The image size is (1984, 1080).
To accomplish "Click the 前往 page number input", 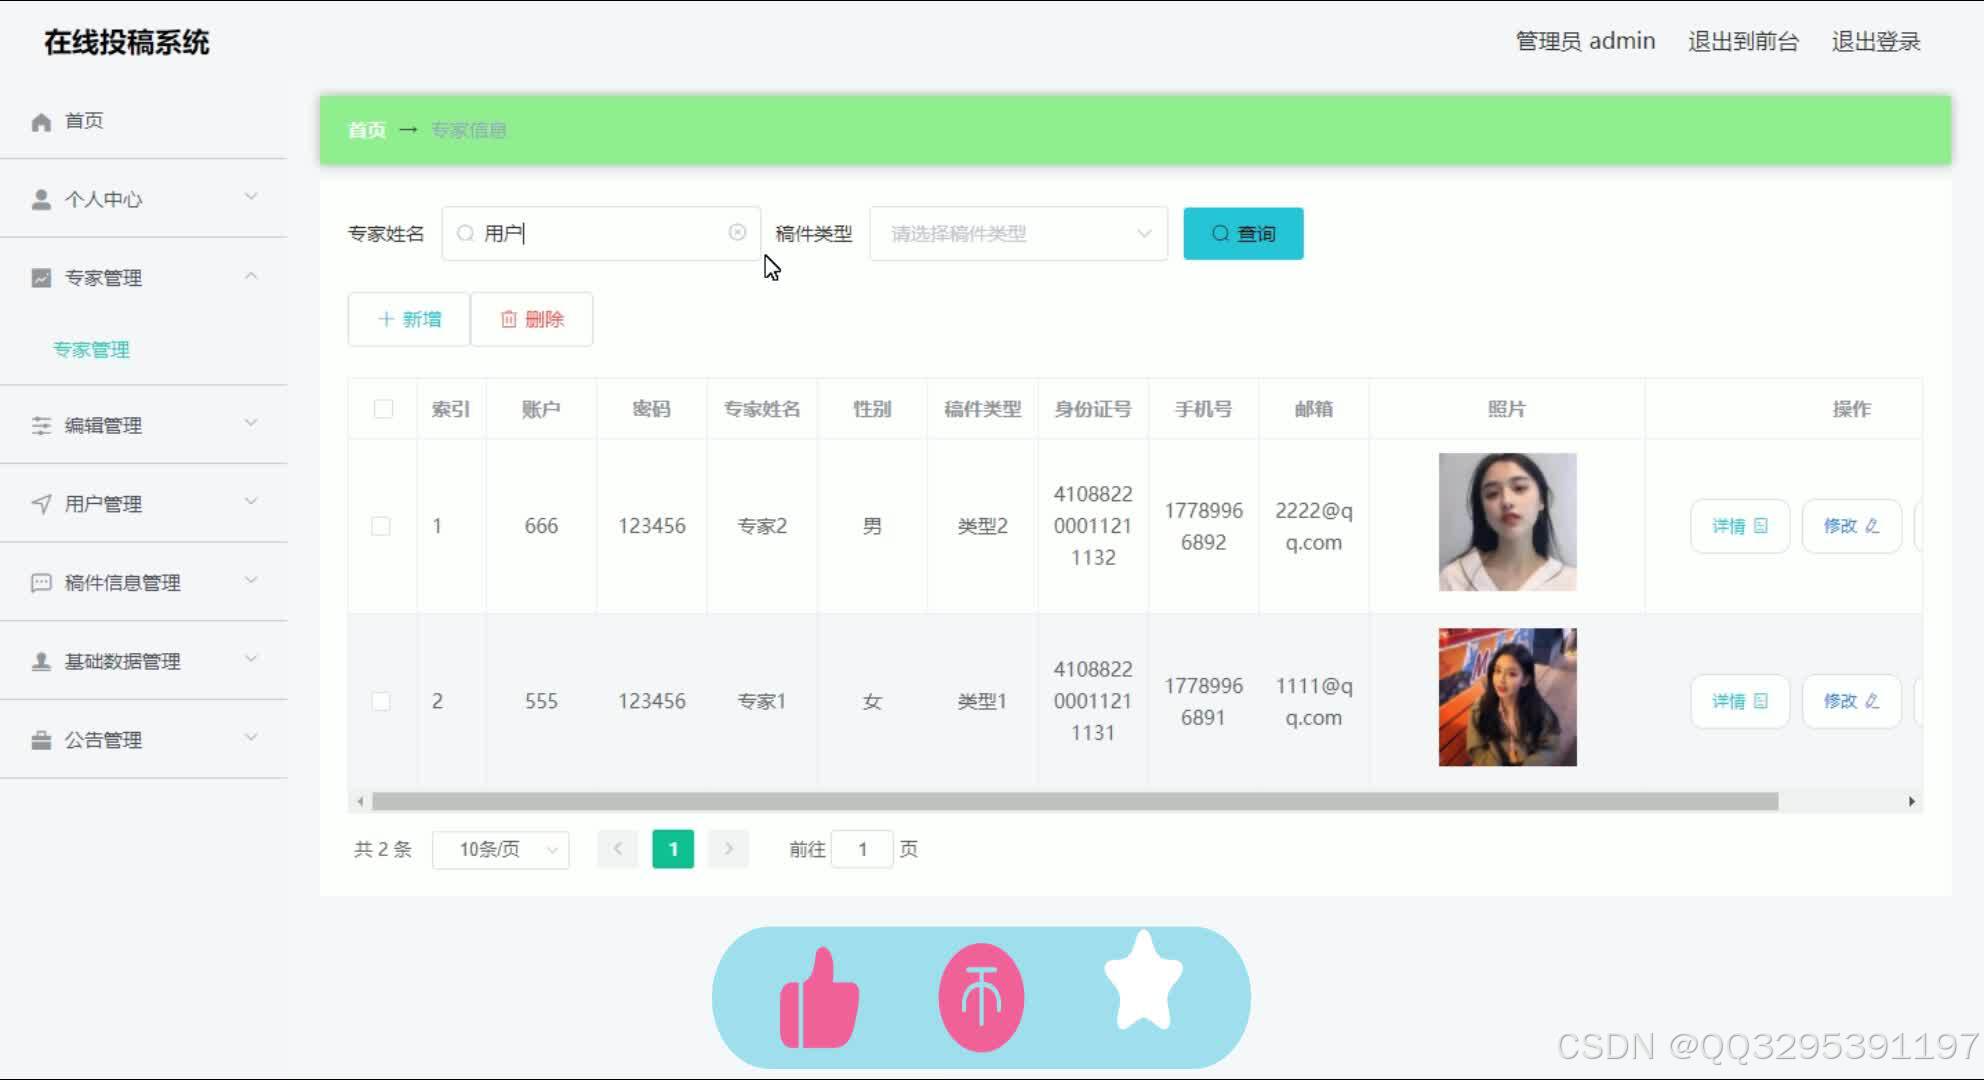I will (x=862, y=849).
